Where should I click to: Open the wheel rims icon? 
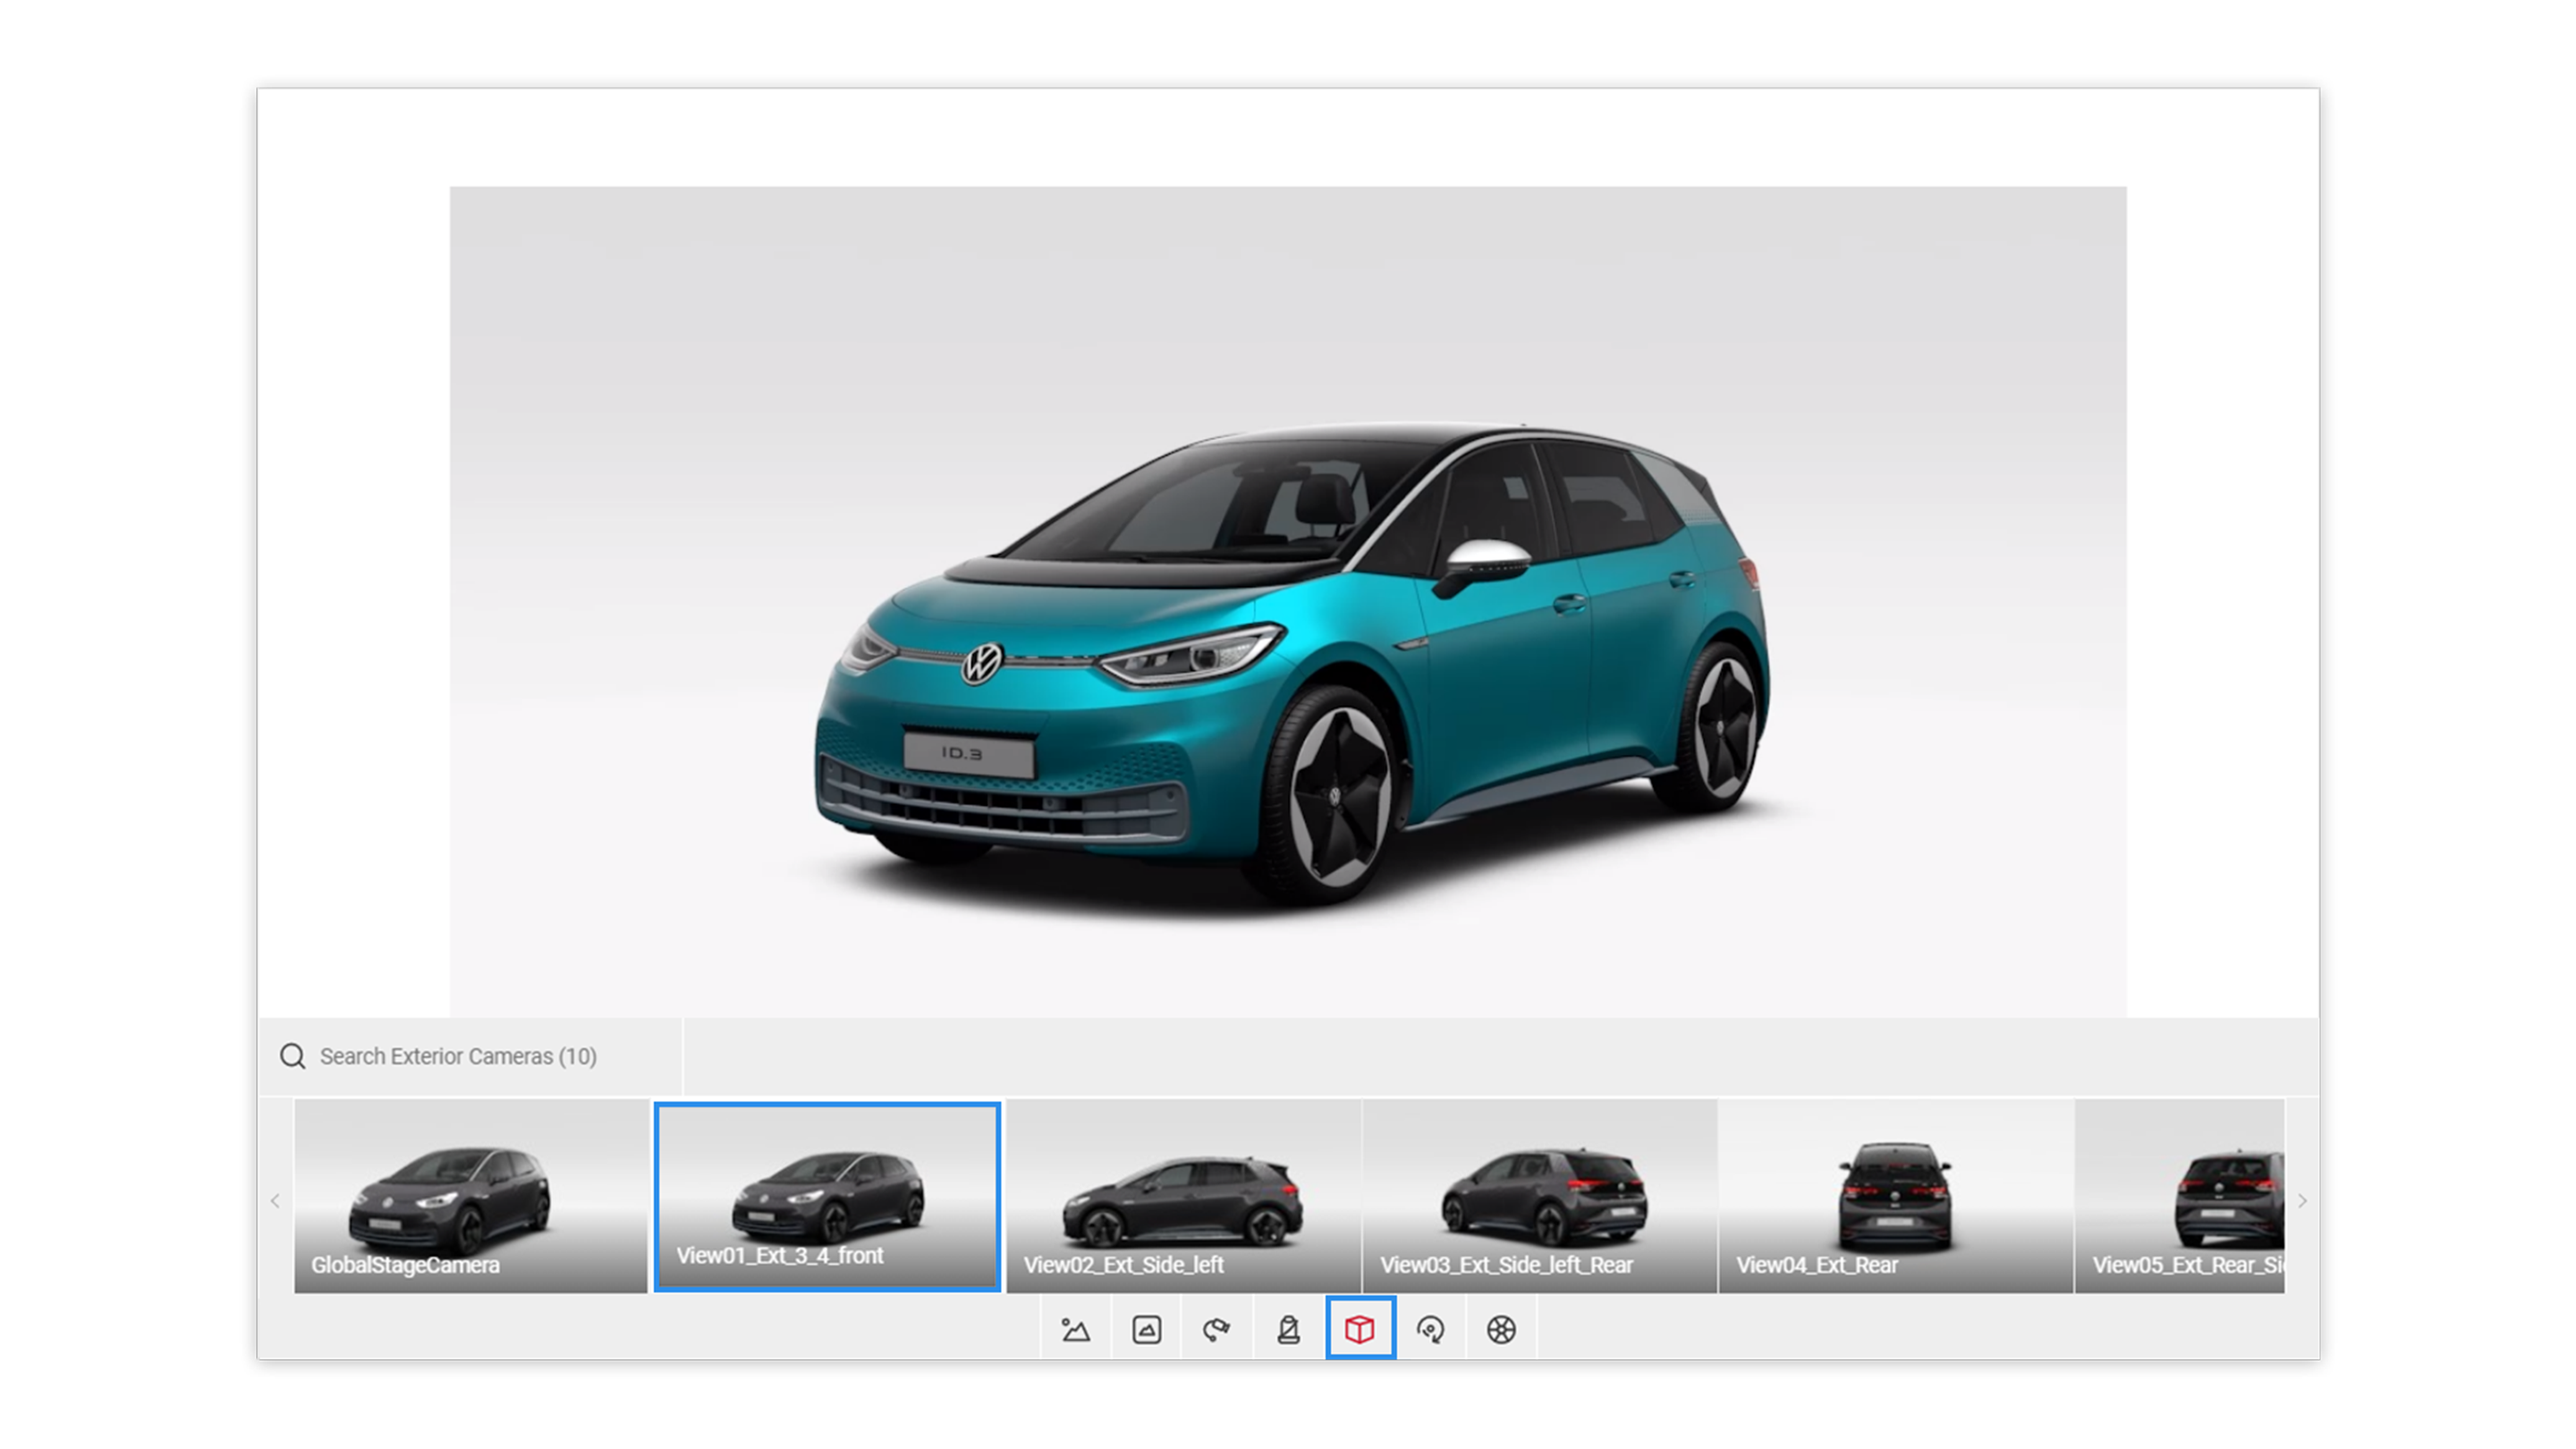point(1501,1329)
